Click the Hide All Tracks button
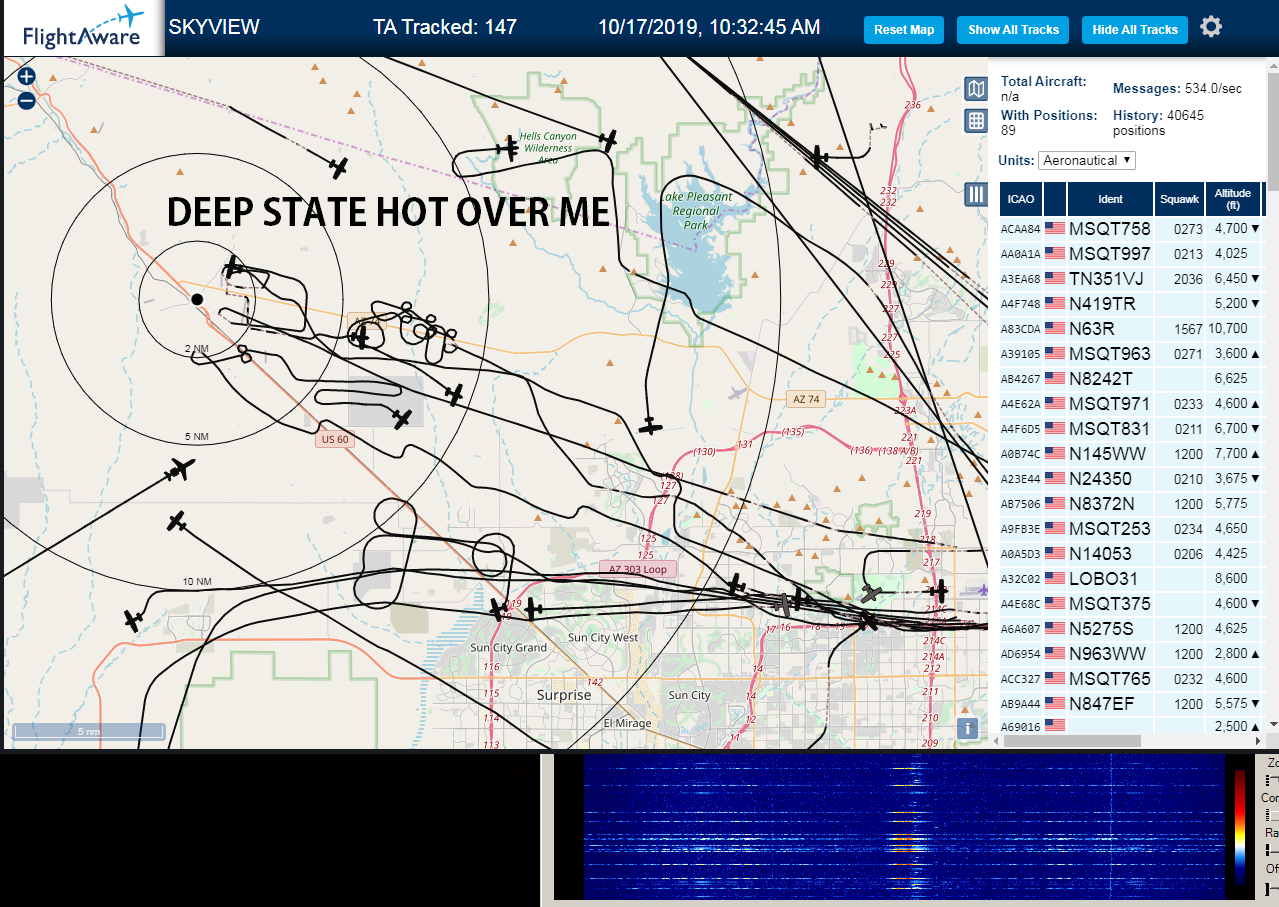The image size is (1279, 907). point(1135,29)
